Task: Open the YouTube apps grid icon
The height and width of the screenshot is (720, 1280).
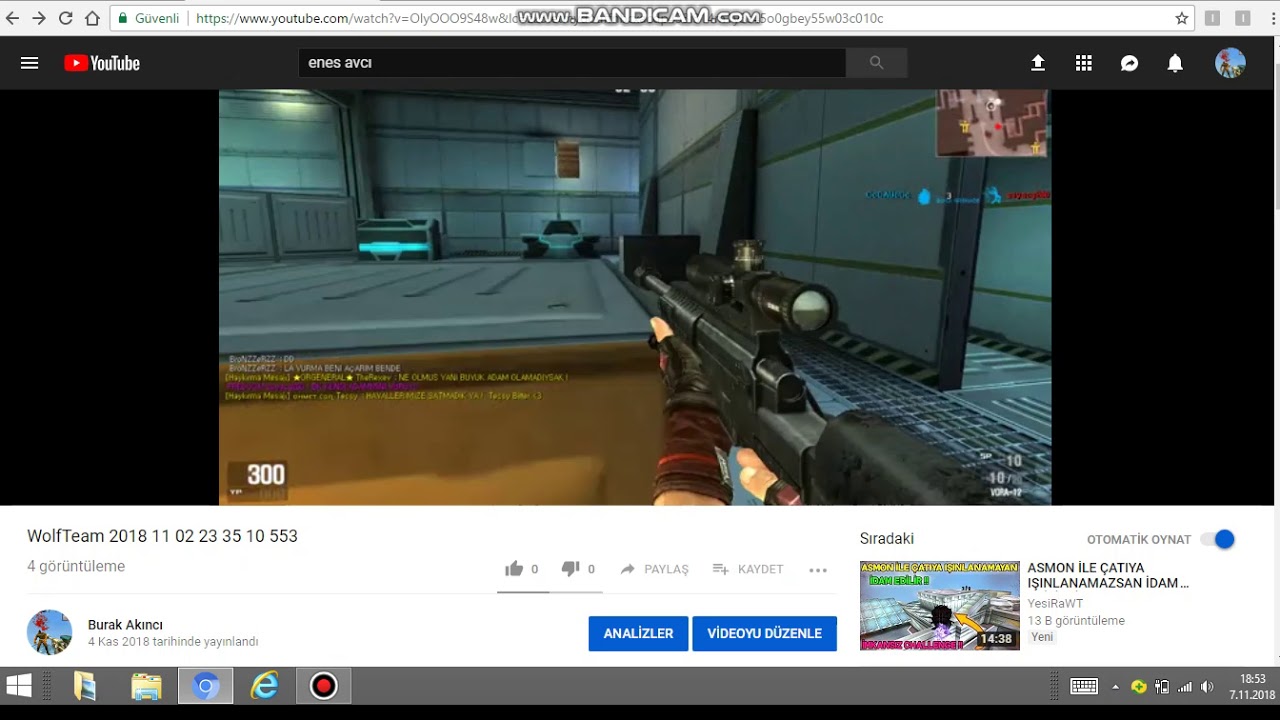Action: (x=1084, y=63)
